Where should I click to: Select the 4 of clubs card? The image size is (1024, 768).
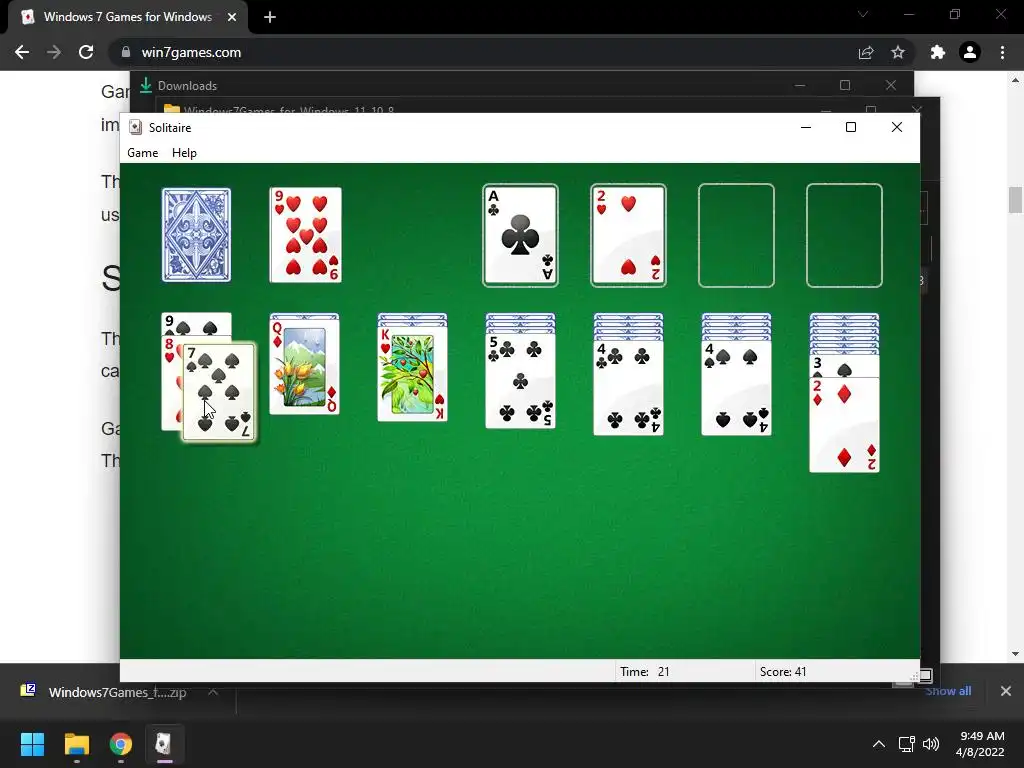point(628,388)
